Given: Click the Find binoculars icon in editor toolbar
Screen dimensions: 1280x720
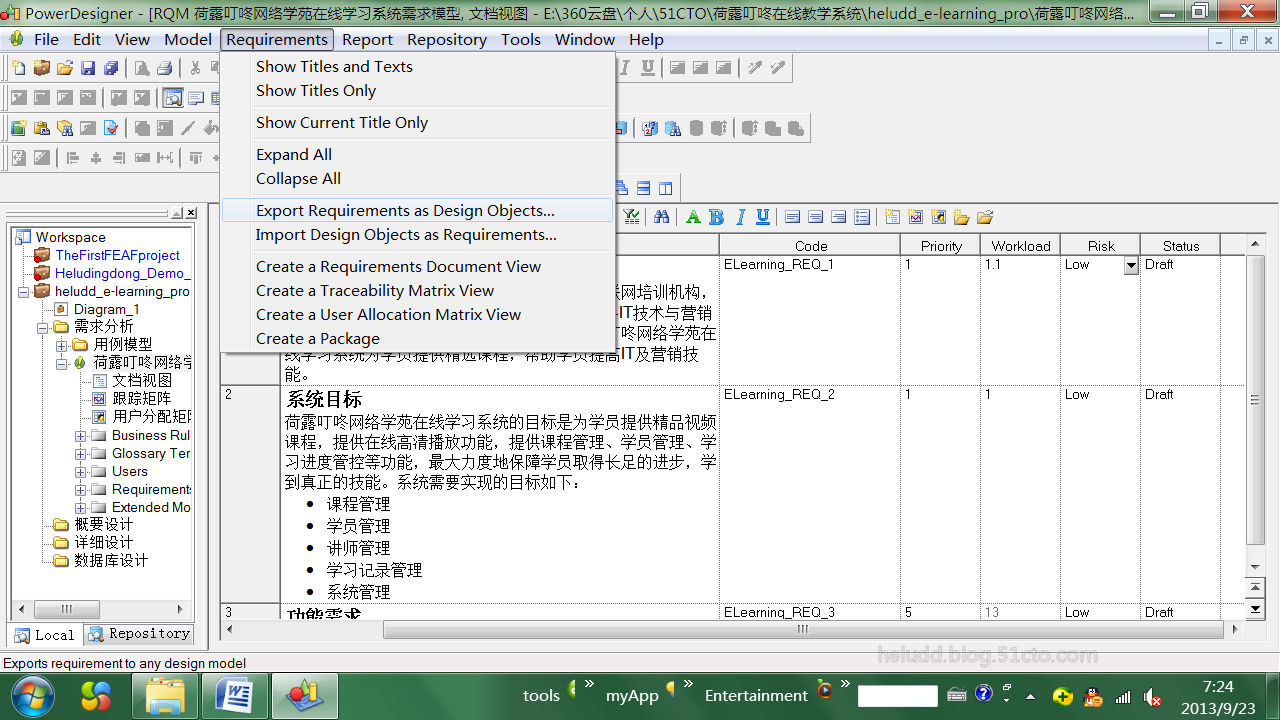Looking at the screenshot, I should click(661, 217).
